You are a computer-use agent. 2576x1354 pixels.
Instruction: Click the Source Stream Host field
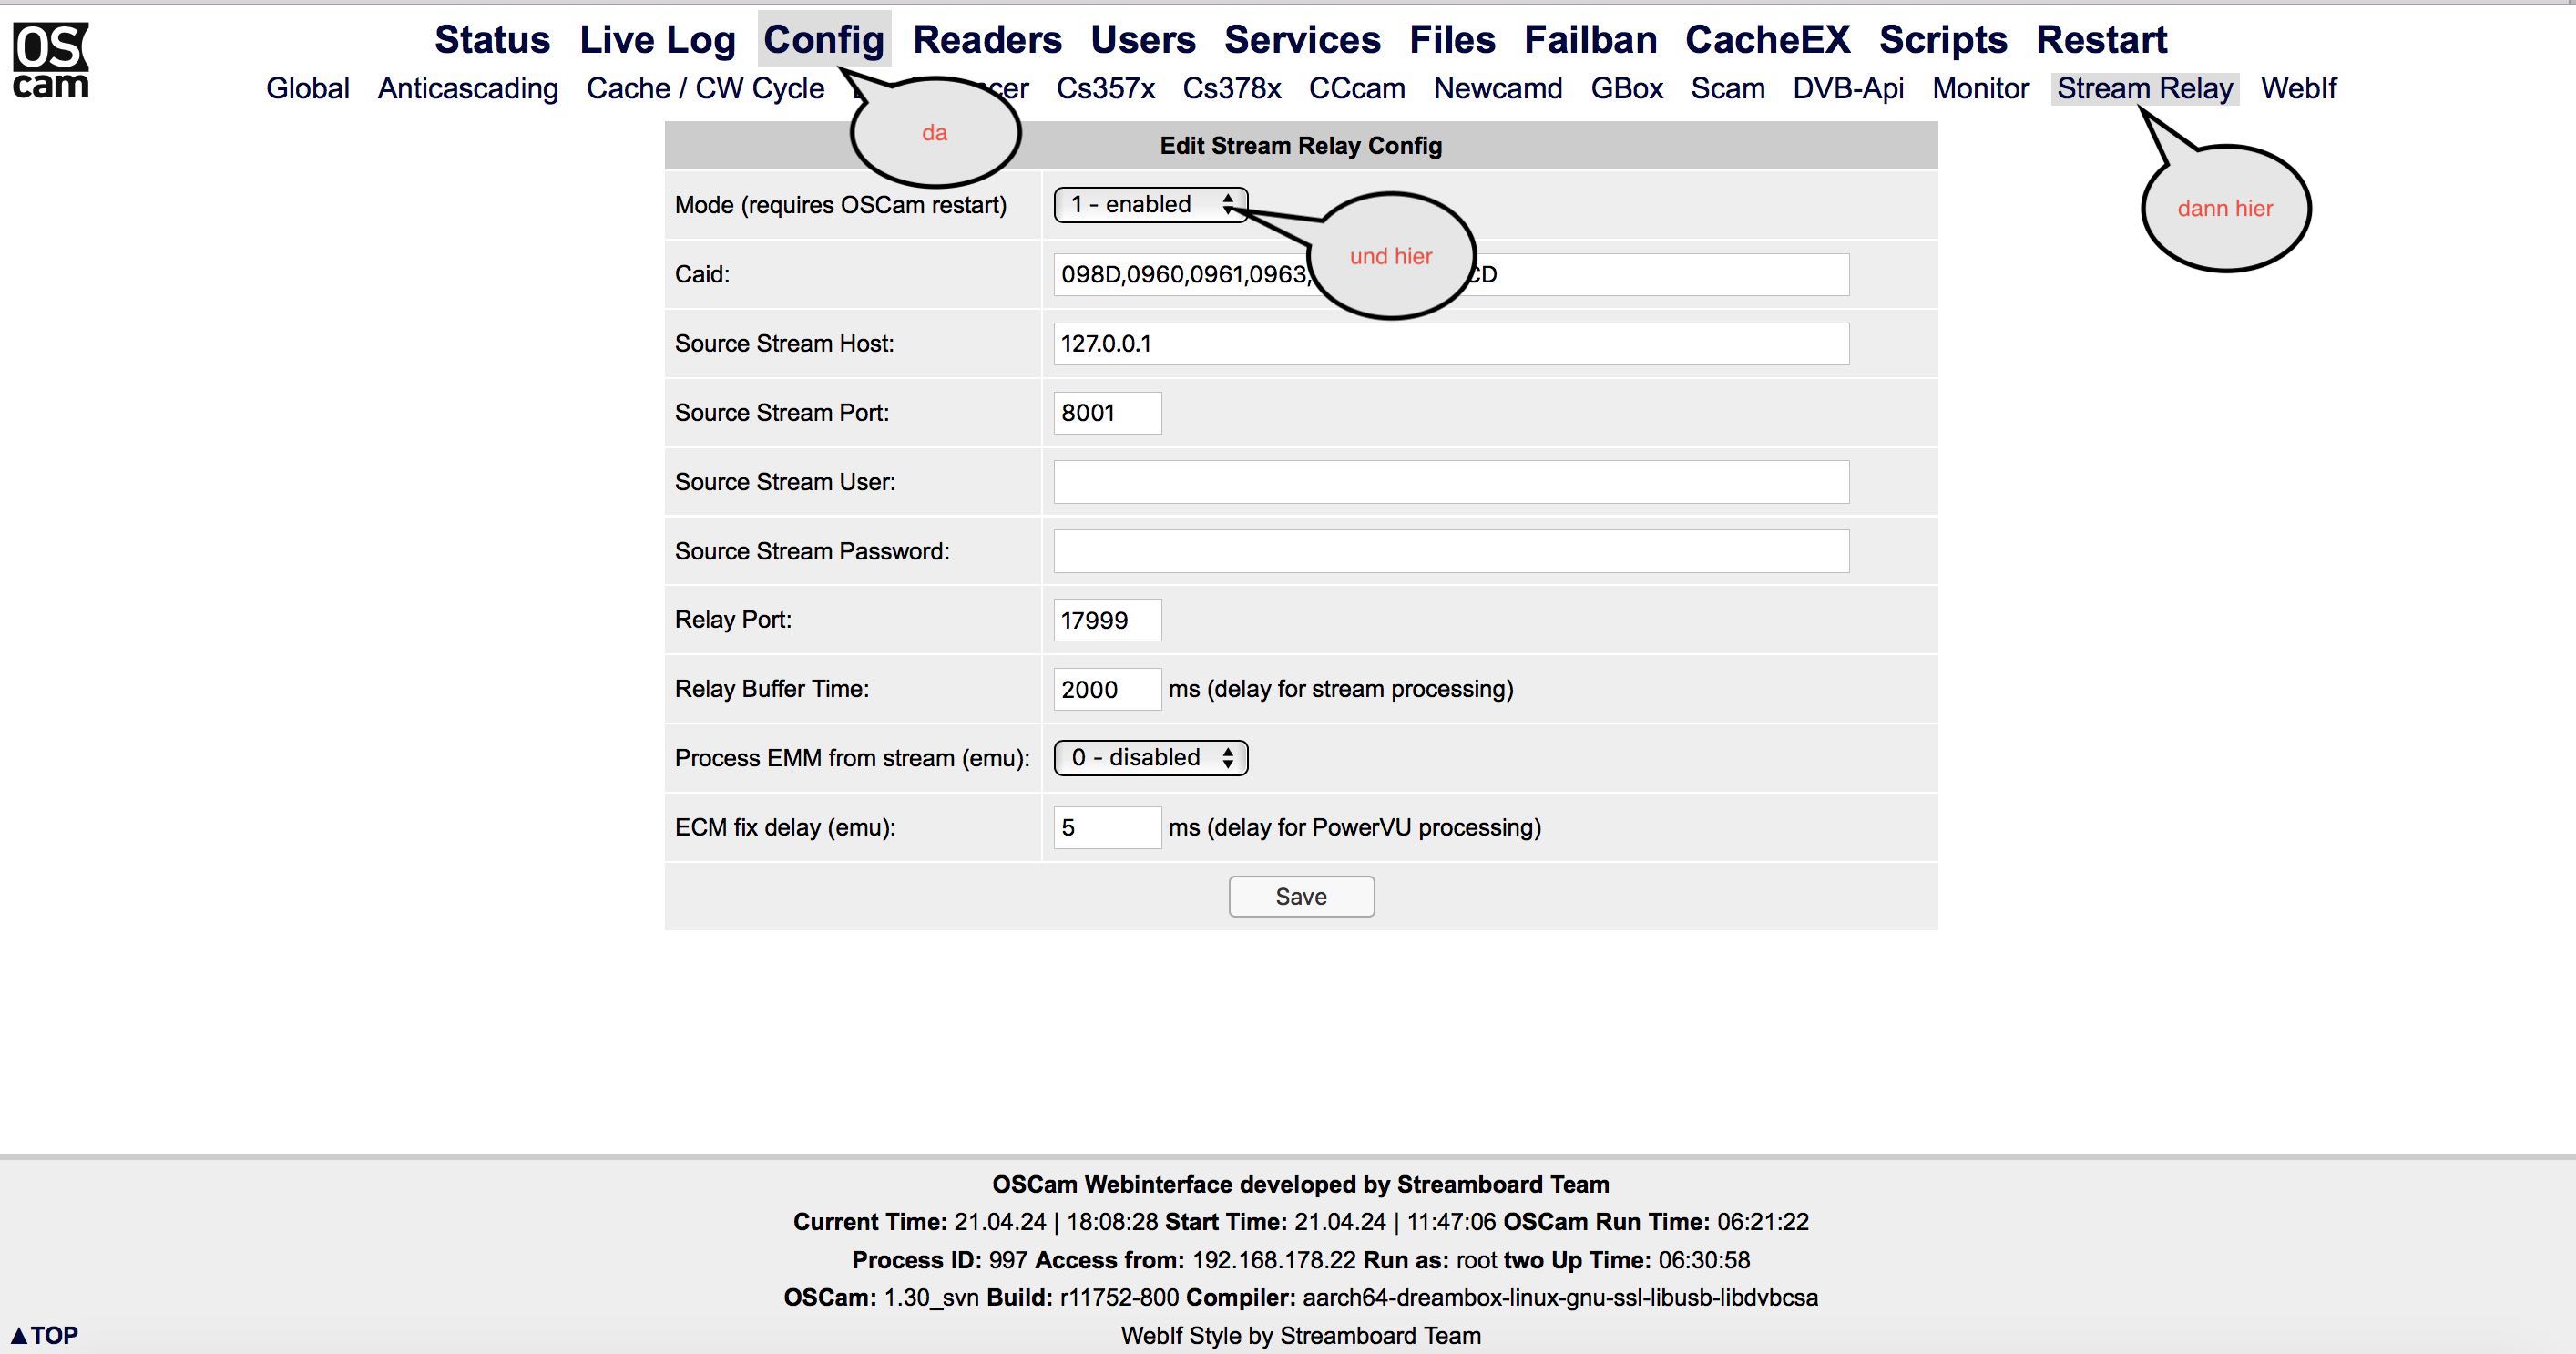[1451, 343]
